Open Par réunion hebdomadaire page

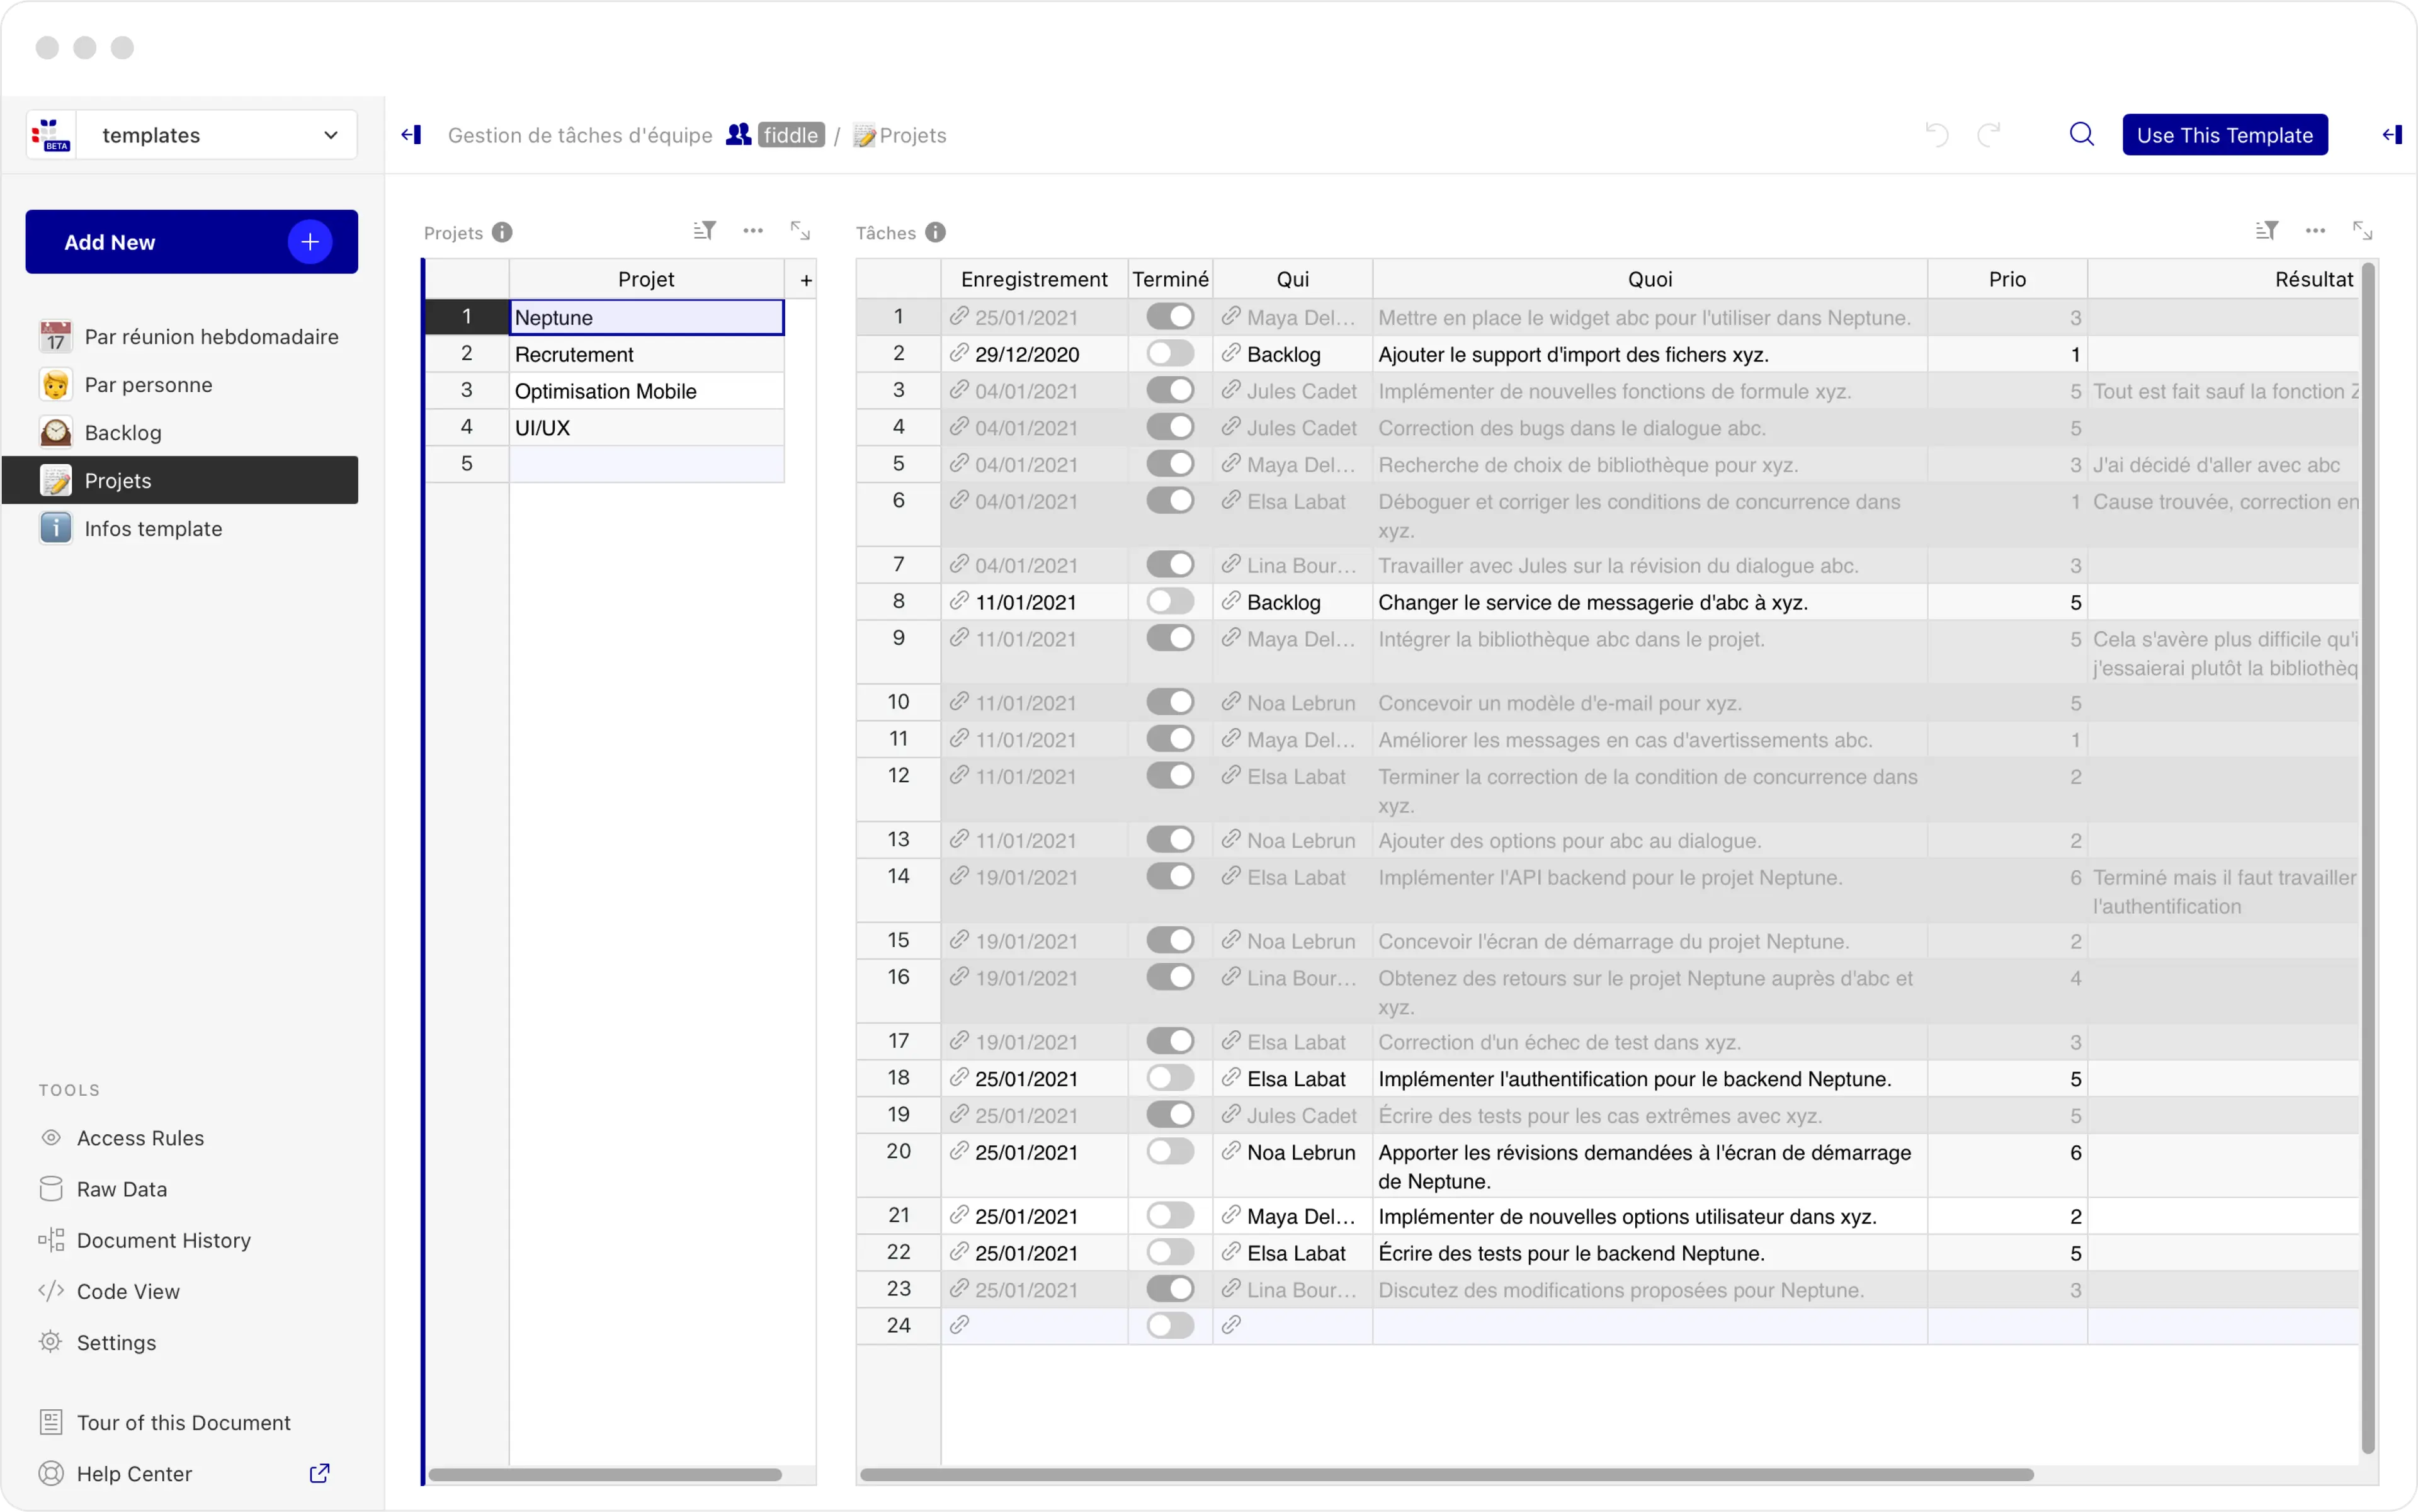click(211, 337)
